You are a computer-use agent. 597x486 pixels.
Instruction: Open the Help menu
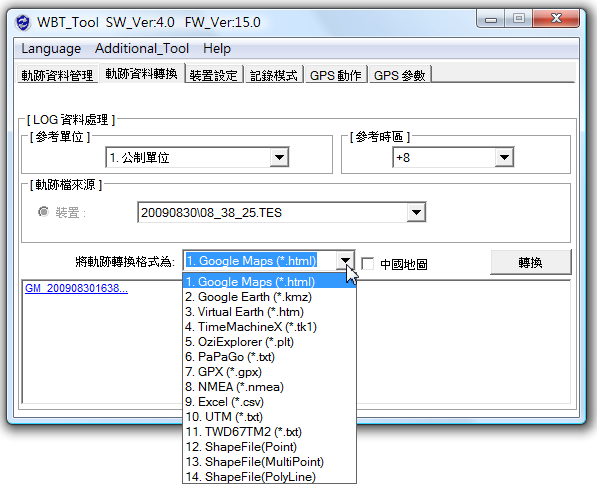(x=217, y=48)
